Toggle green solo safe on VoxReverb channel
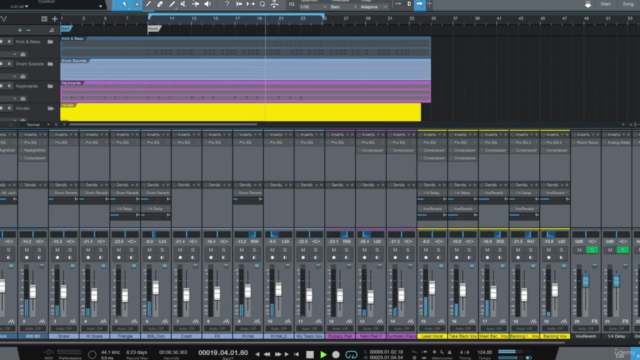This screenshot has width=640, height=360. pyautogui.click(x=592, y=250)
